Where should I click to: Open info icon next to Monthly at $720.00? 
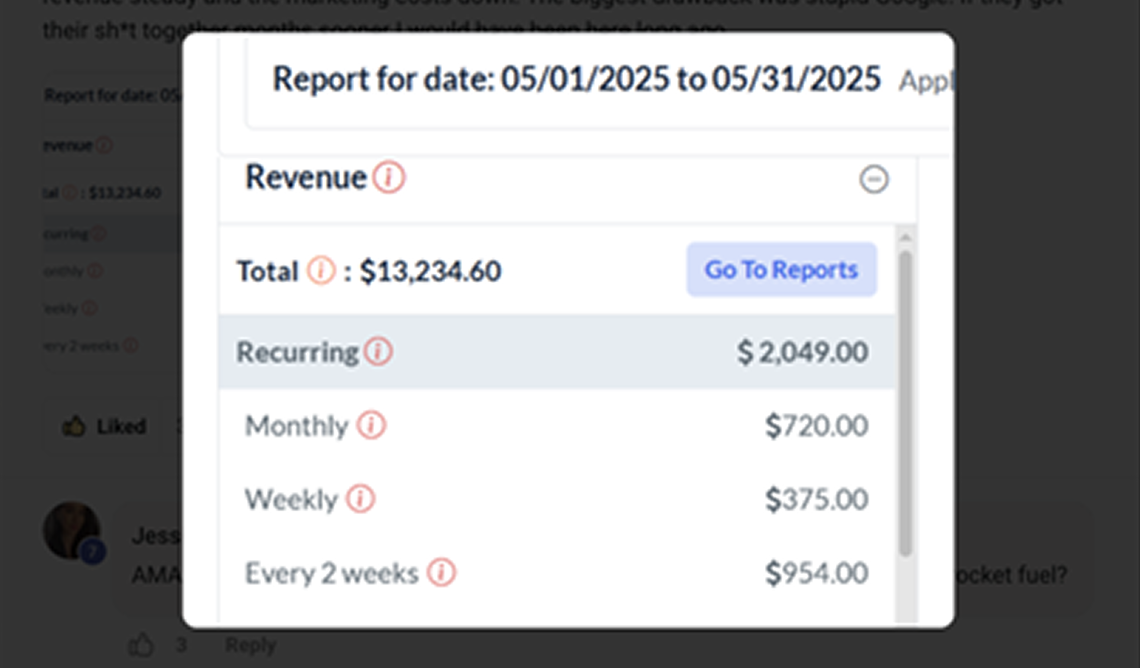[371, 426]
